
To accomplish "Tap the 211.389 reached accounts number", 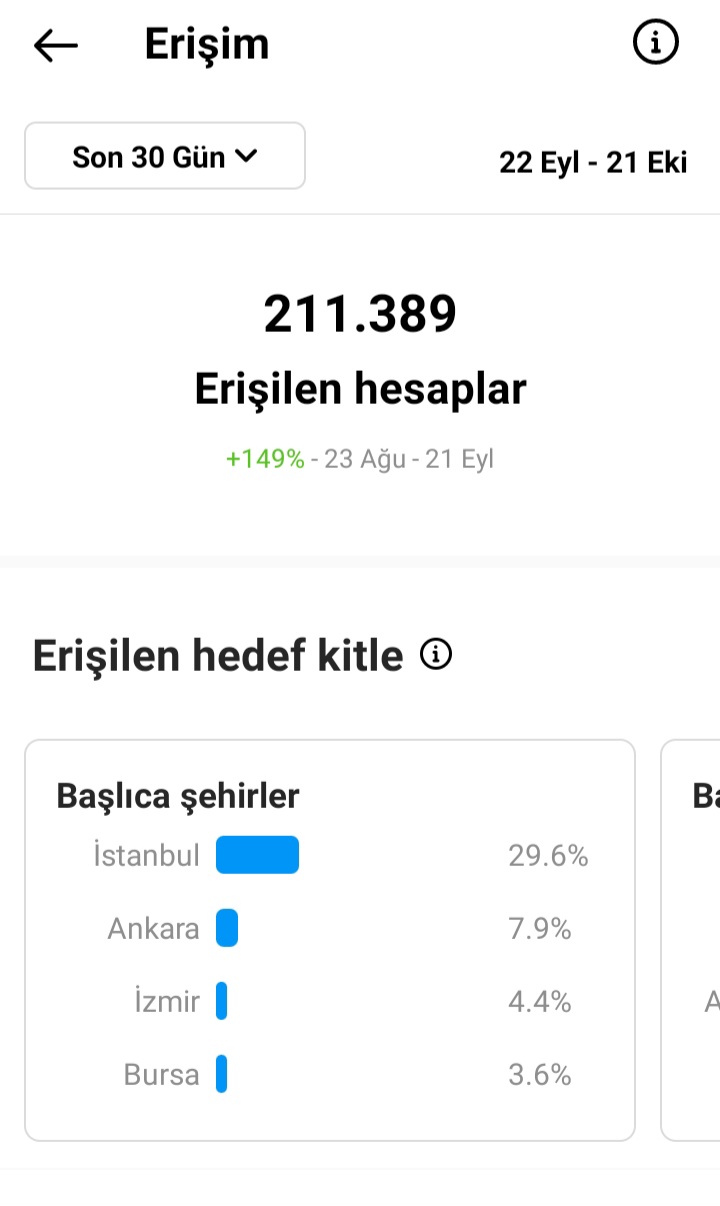I will tap(360, 314).
